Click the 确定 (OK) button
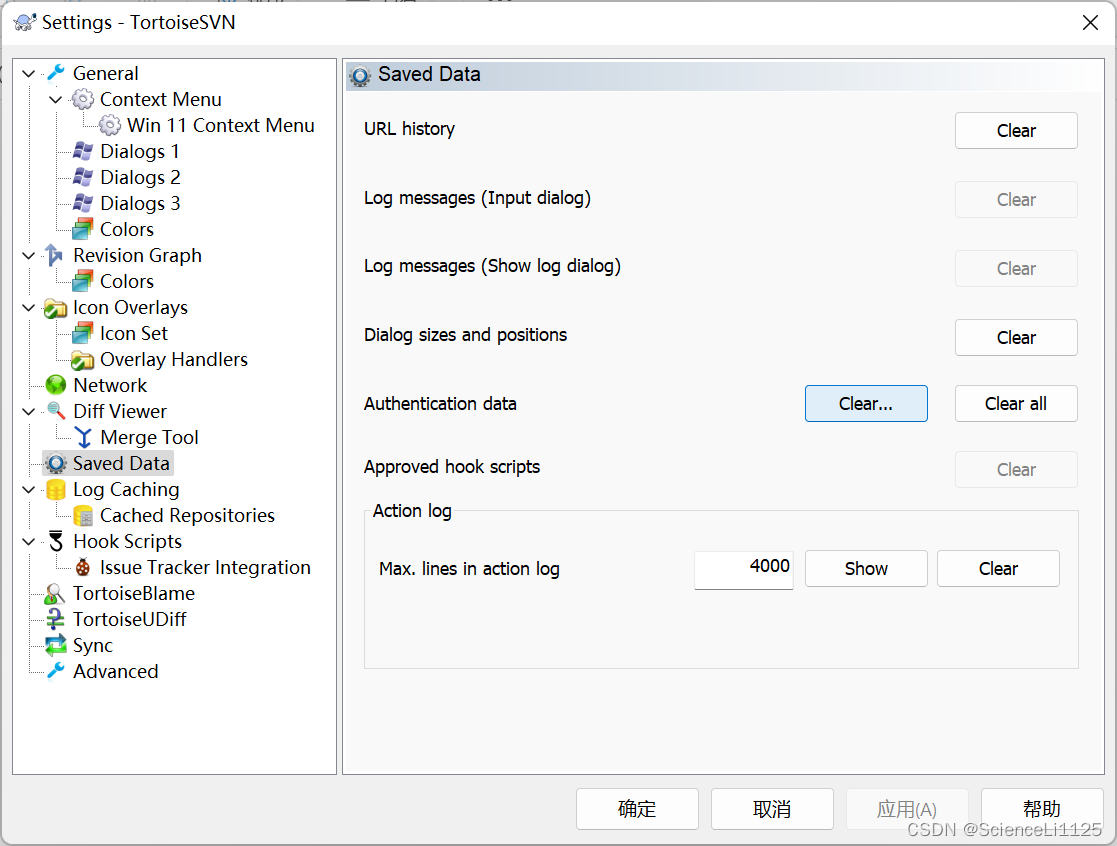 (637, 809)
